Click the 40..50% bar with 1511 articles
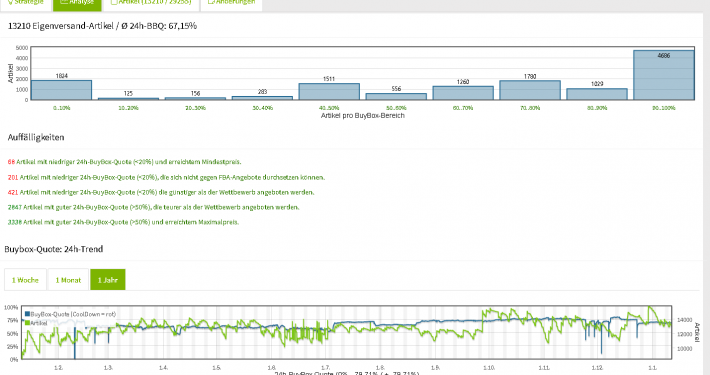 pos(329,92)
